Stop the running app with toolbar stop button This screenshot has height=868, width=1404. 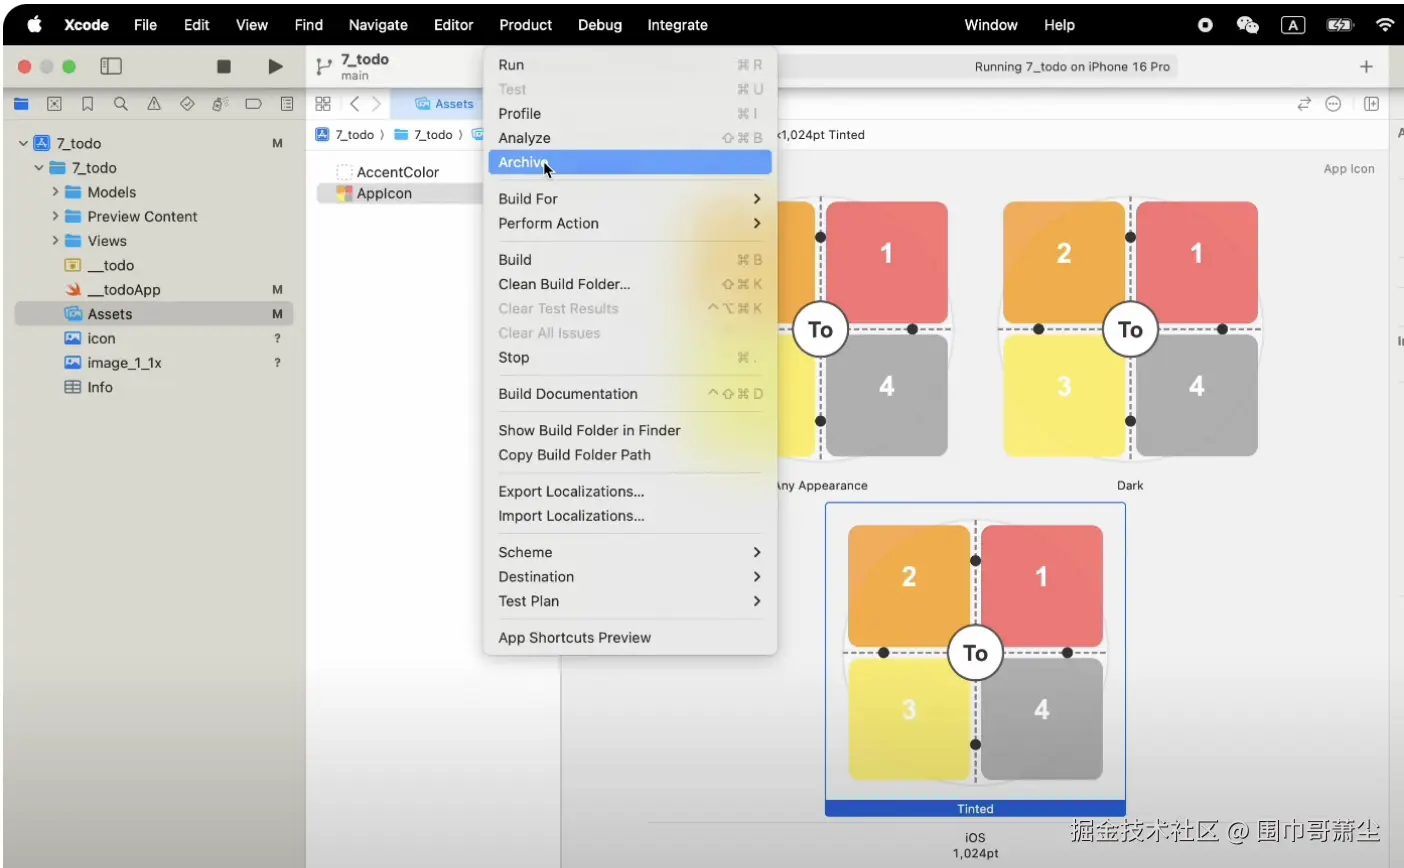tap(224, 66)
